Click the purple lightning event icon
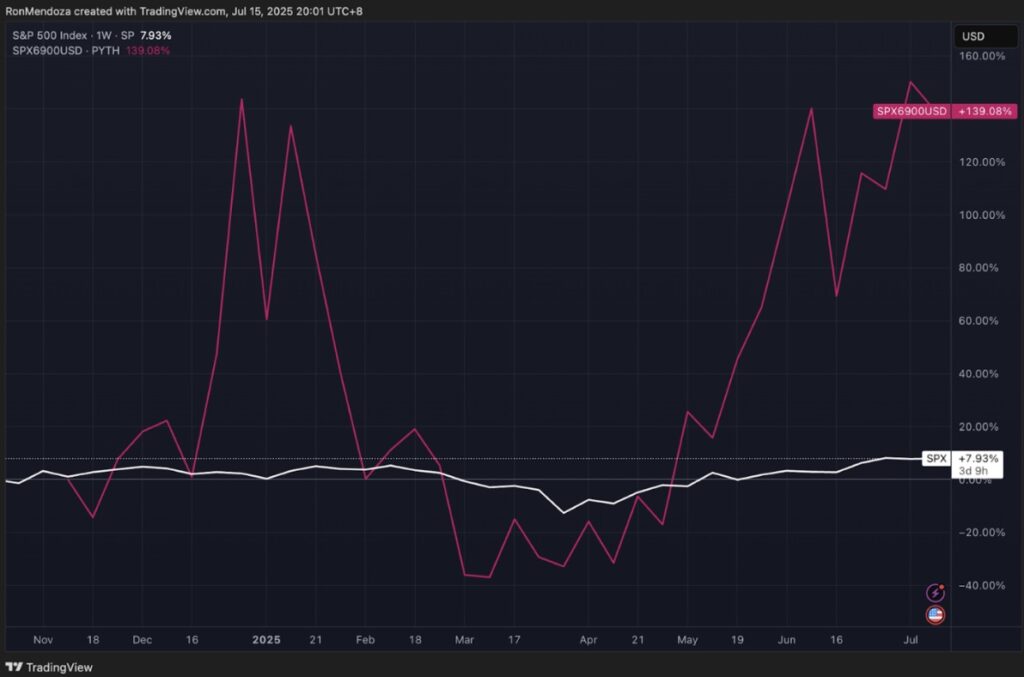 coord(936,593)
